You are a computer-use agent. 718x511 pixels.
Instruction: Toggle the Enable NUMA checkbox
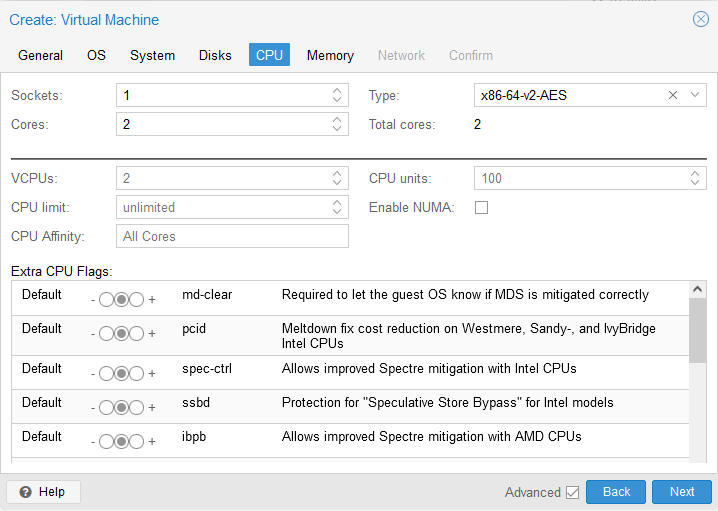481,207
